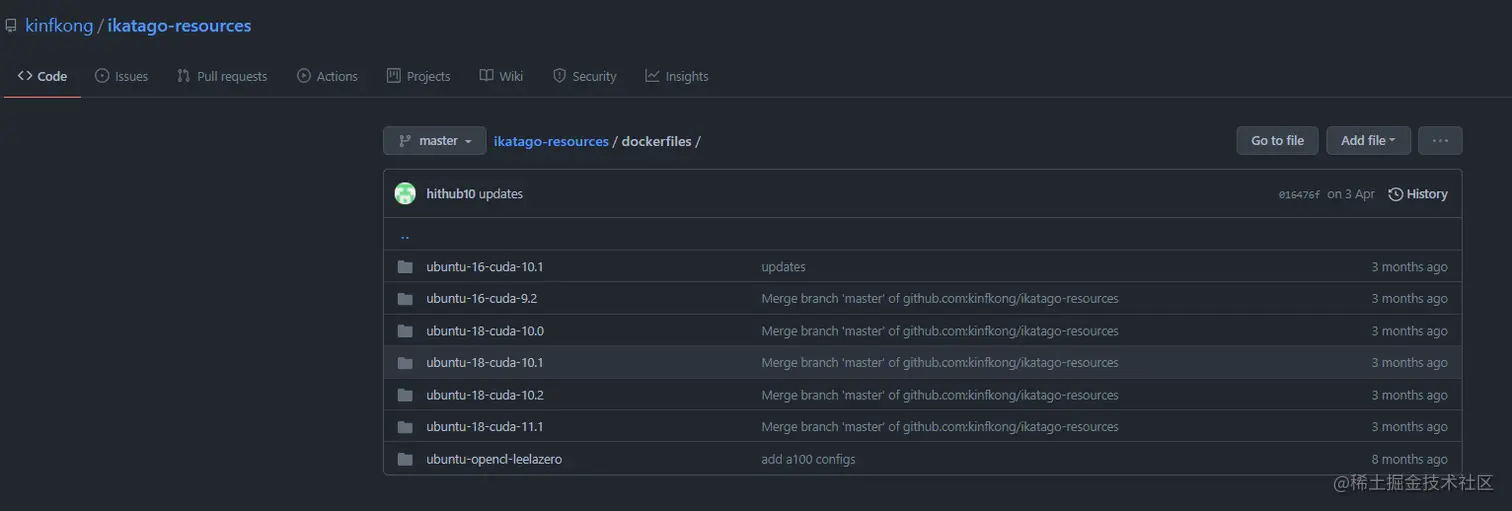The width and height of the screenshot is (1512, 511).
Task: Expand the master branch dropdown
Action: point(435,141)
